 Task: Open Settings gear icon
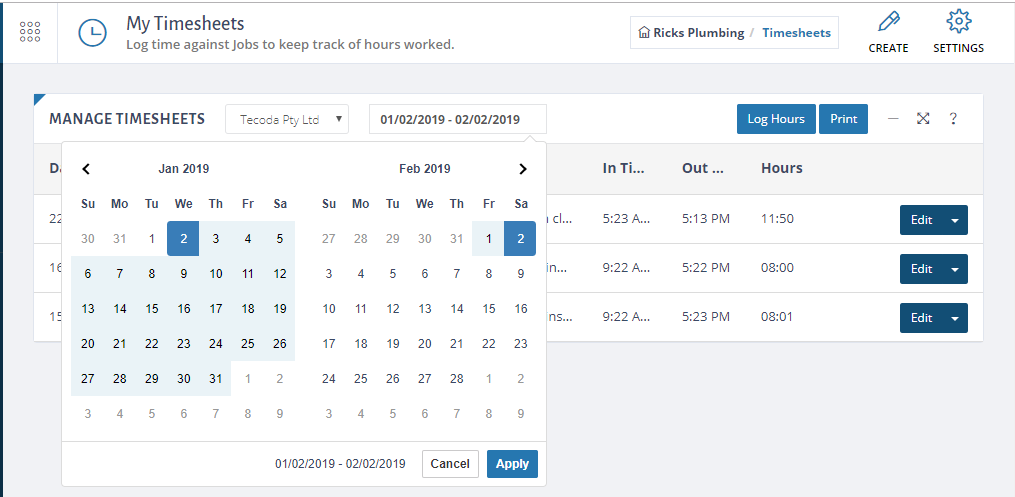click(958, 23)
